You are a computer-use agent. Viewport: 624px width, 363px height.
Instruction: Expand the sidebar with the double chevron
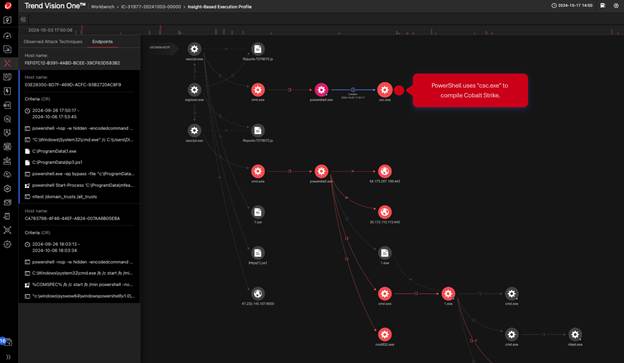[x=8, y=357]
